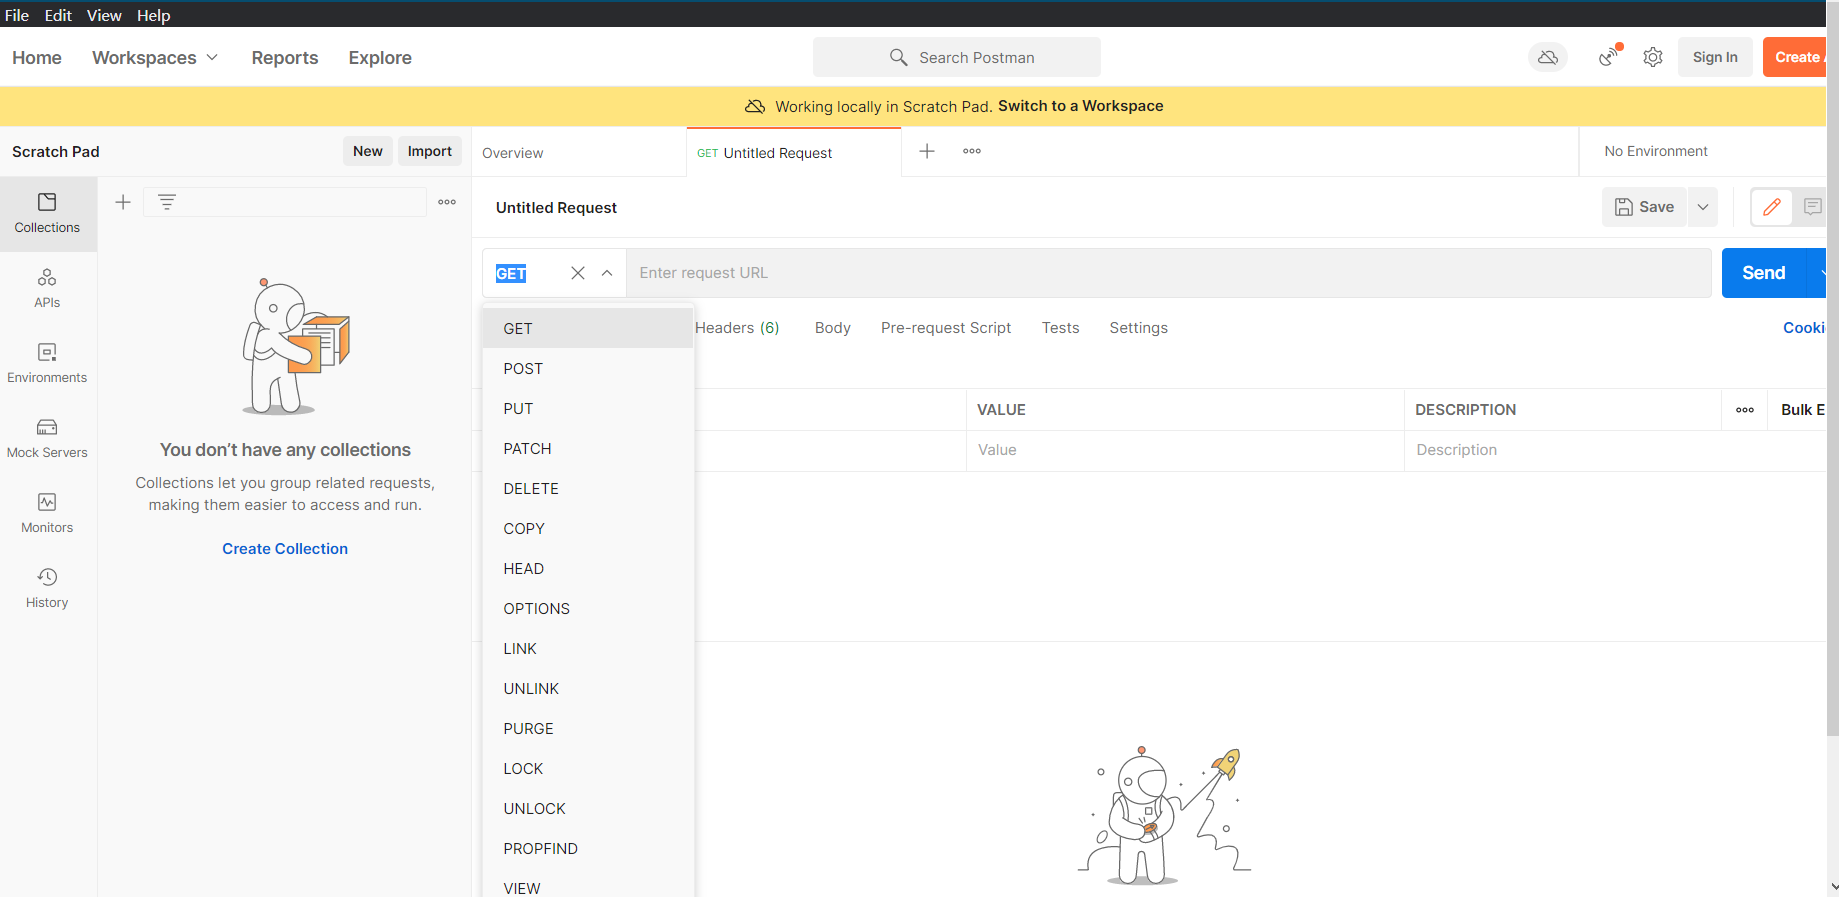Image resolution: width=1839 pixels, height=897 pixels.
Task: Open the No Environment selector
Action: (x=1656, y=151)
